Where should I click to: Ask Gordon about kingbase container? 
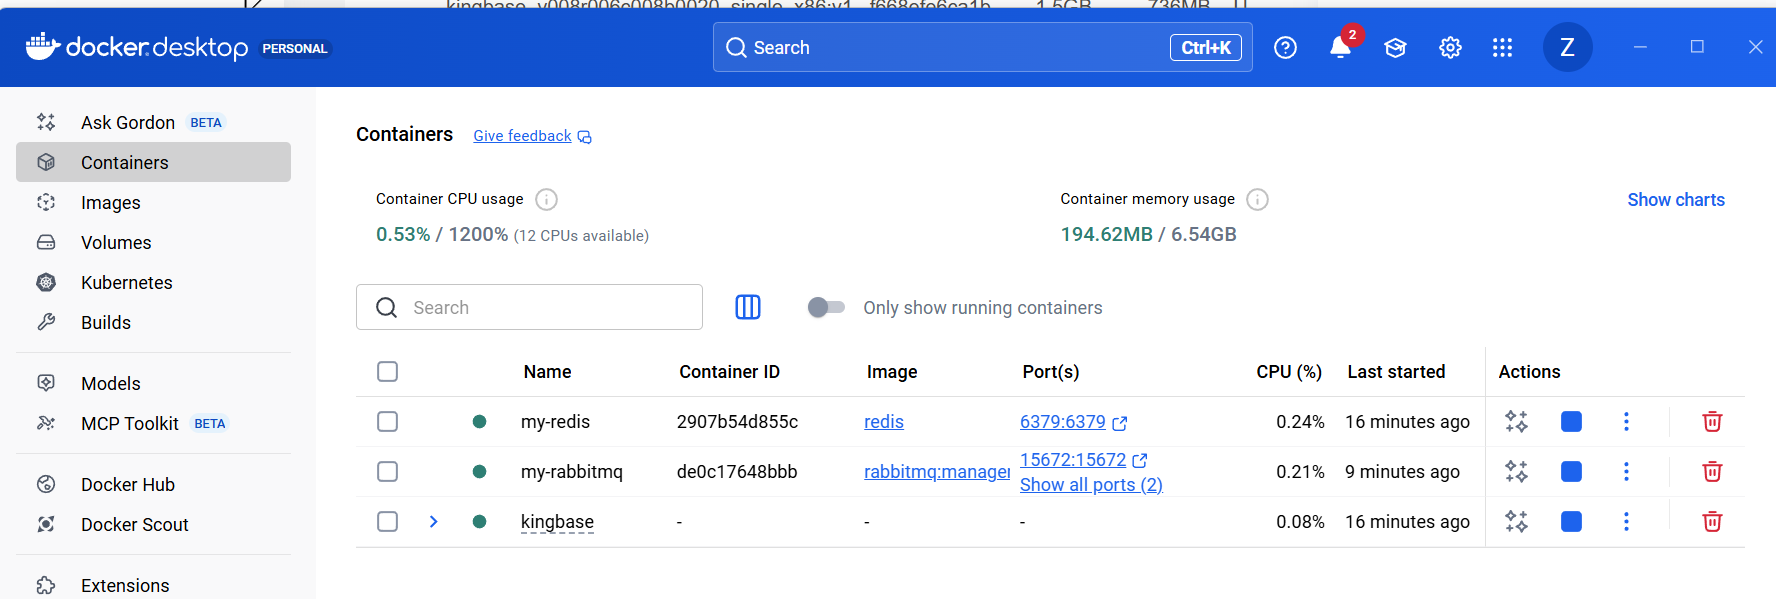(1516, 521)
